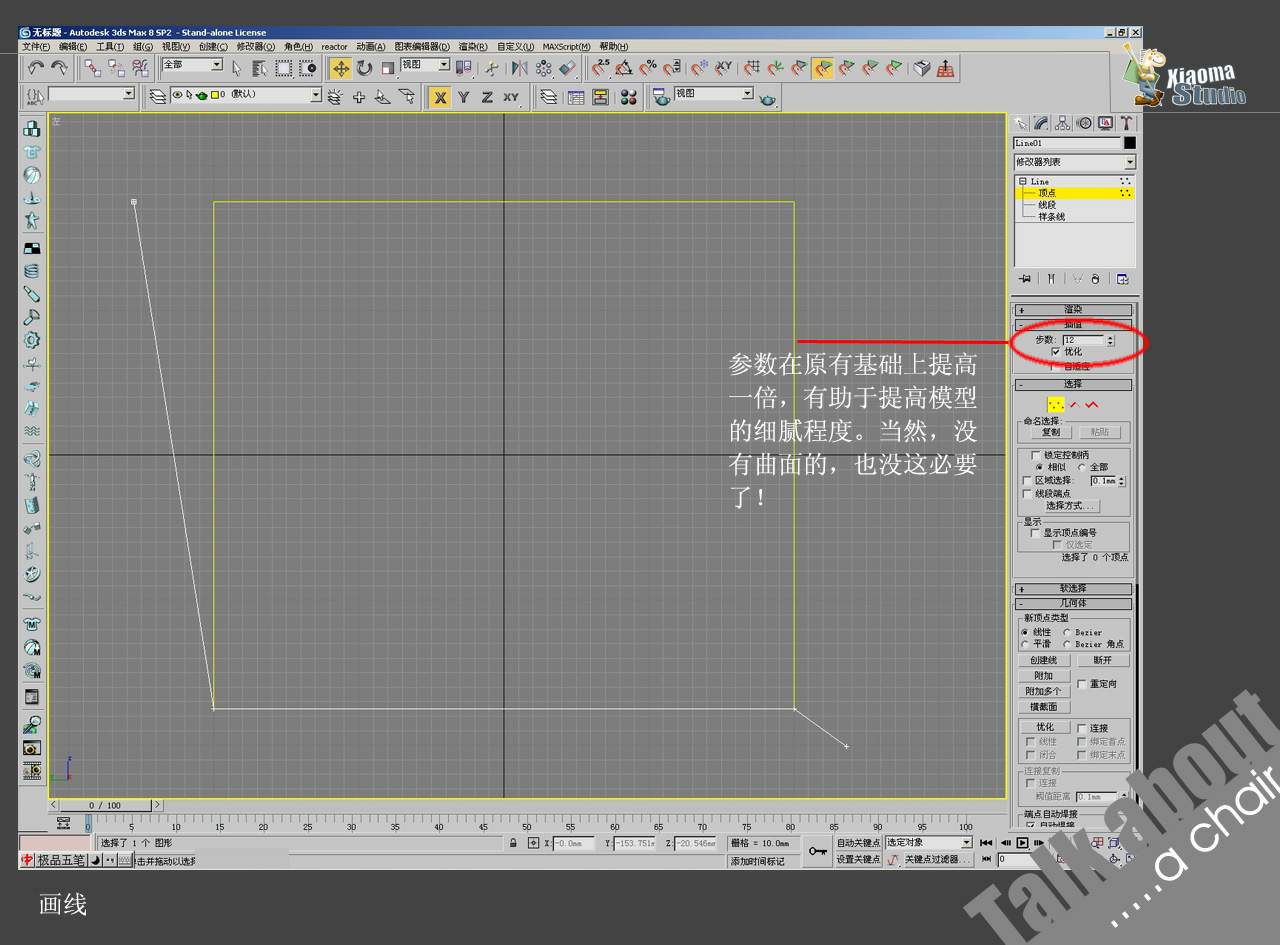Screen dimensions: 1280x945
Task: Click the 创建线 button
Action: tap(1044, 661)
